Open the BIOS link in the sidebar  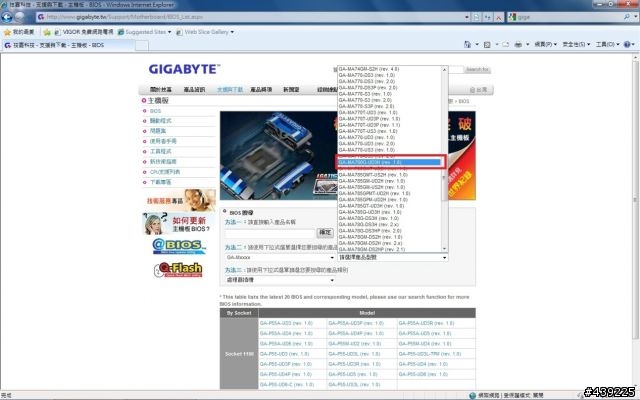click(x=156, y=111)
